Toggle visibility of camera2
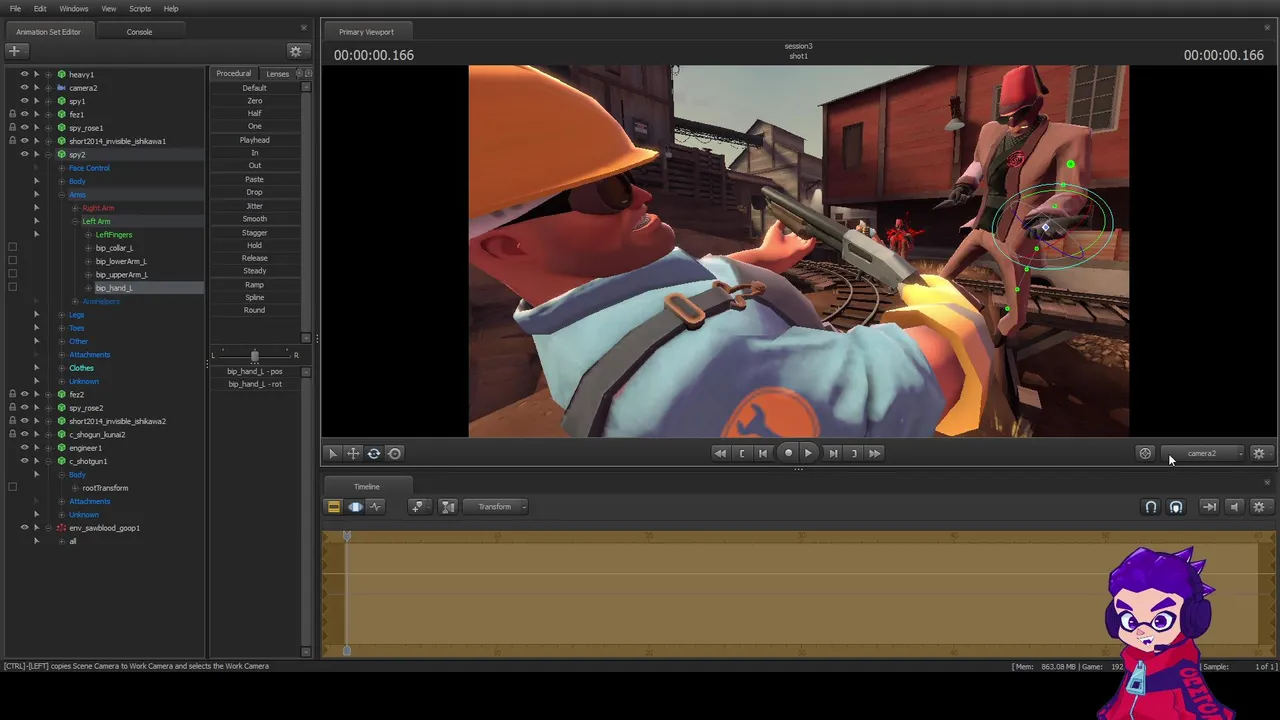Viewport: 1280px width, 720px height. [x=25, y=88]
